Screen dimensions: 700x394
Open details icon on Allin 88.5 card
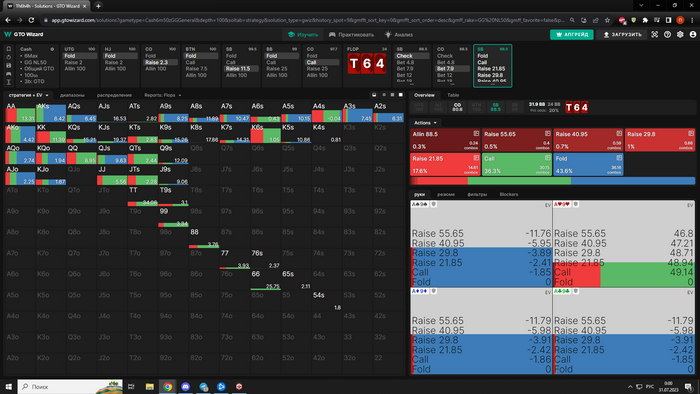476,133
